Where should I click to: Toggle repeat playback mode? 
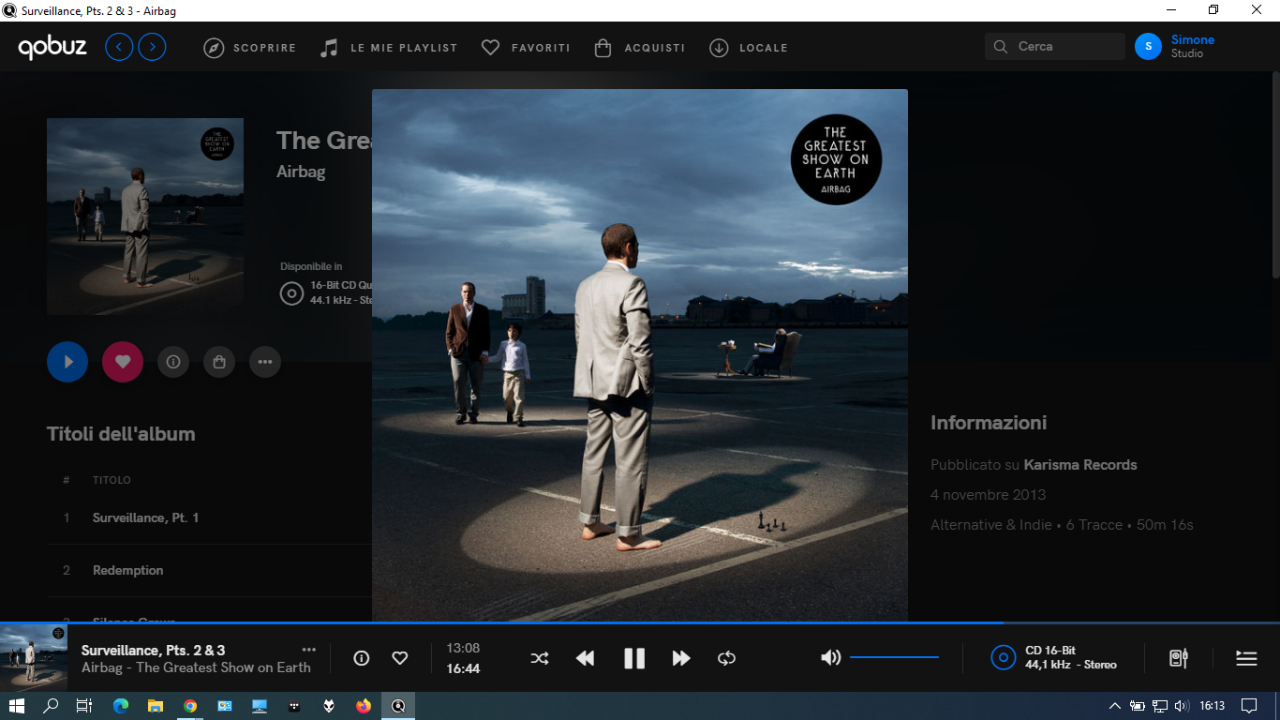pos(727,658)
